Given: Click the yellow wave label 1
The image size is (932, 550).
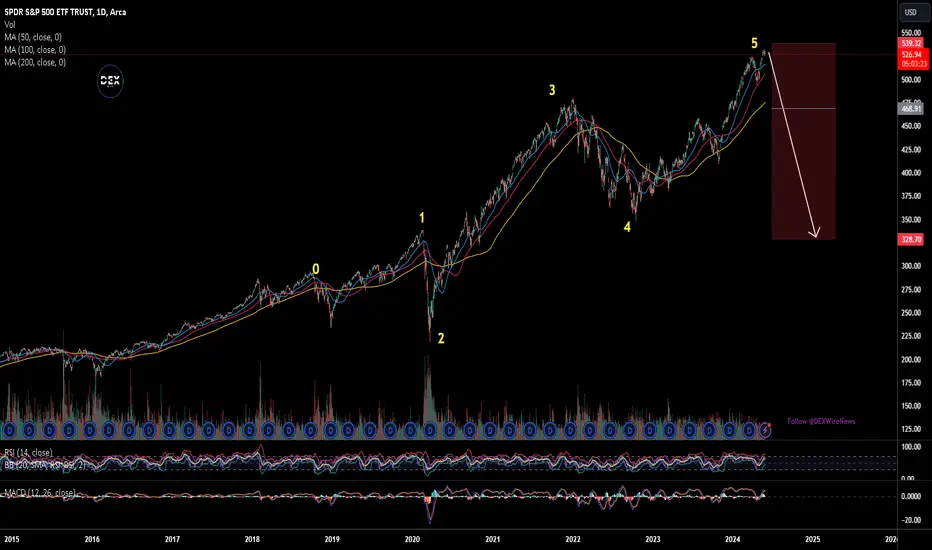Looking at the screenshot, I should pyautogui.click(x=422, y=218).
